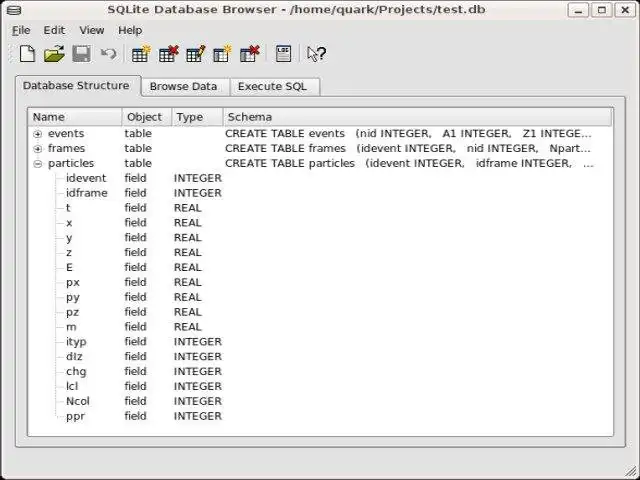Select the chg field row

point(320,372)
